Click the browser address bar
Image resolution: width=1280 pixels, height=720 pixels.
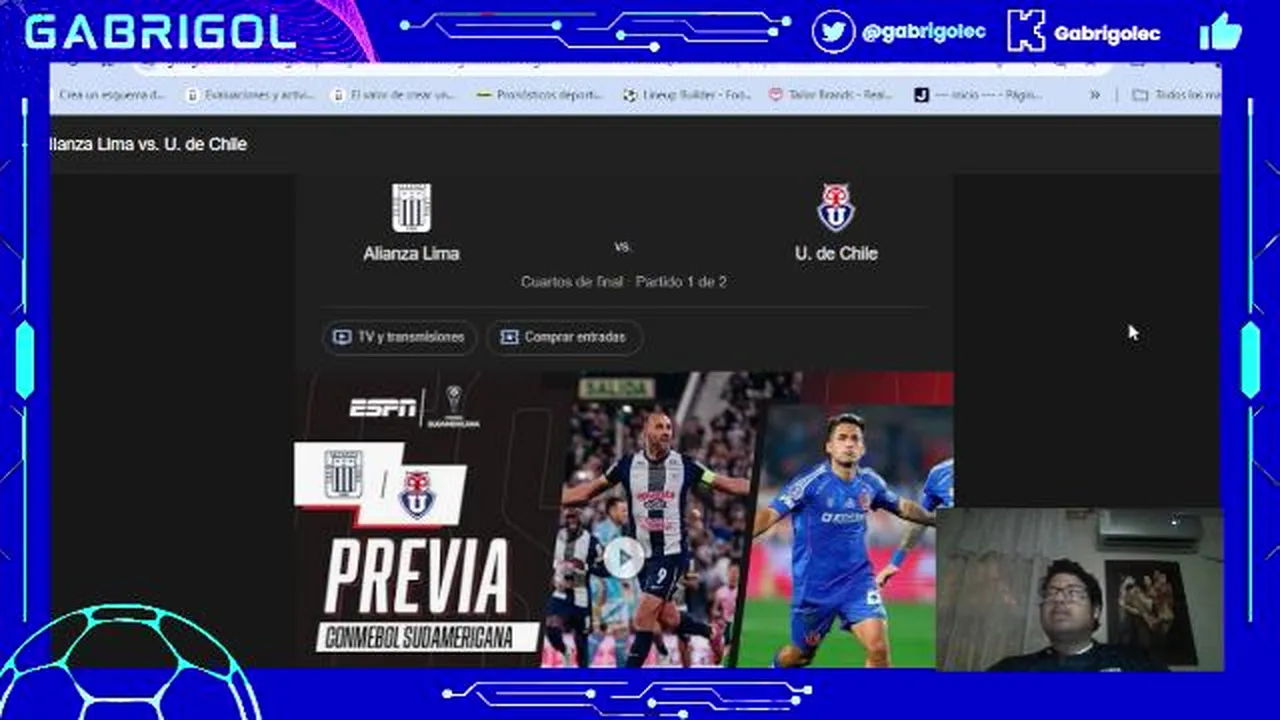coord(620,68)
